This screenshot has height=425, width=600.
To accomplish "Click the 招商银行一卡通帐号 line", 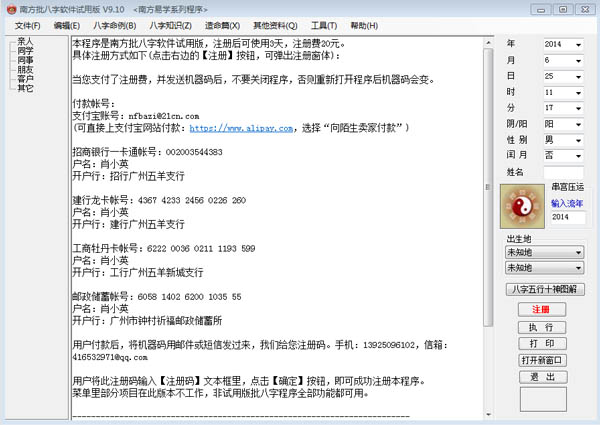I will [x=147, y=152].
